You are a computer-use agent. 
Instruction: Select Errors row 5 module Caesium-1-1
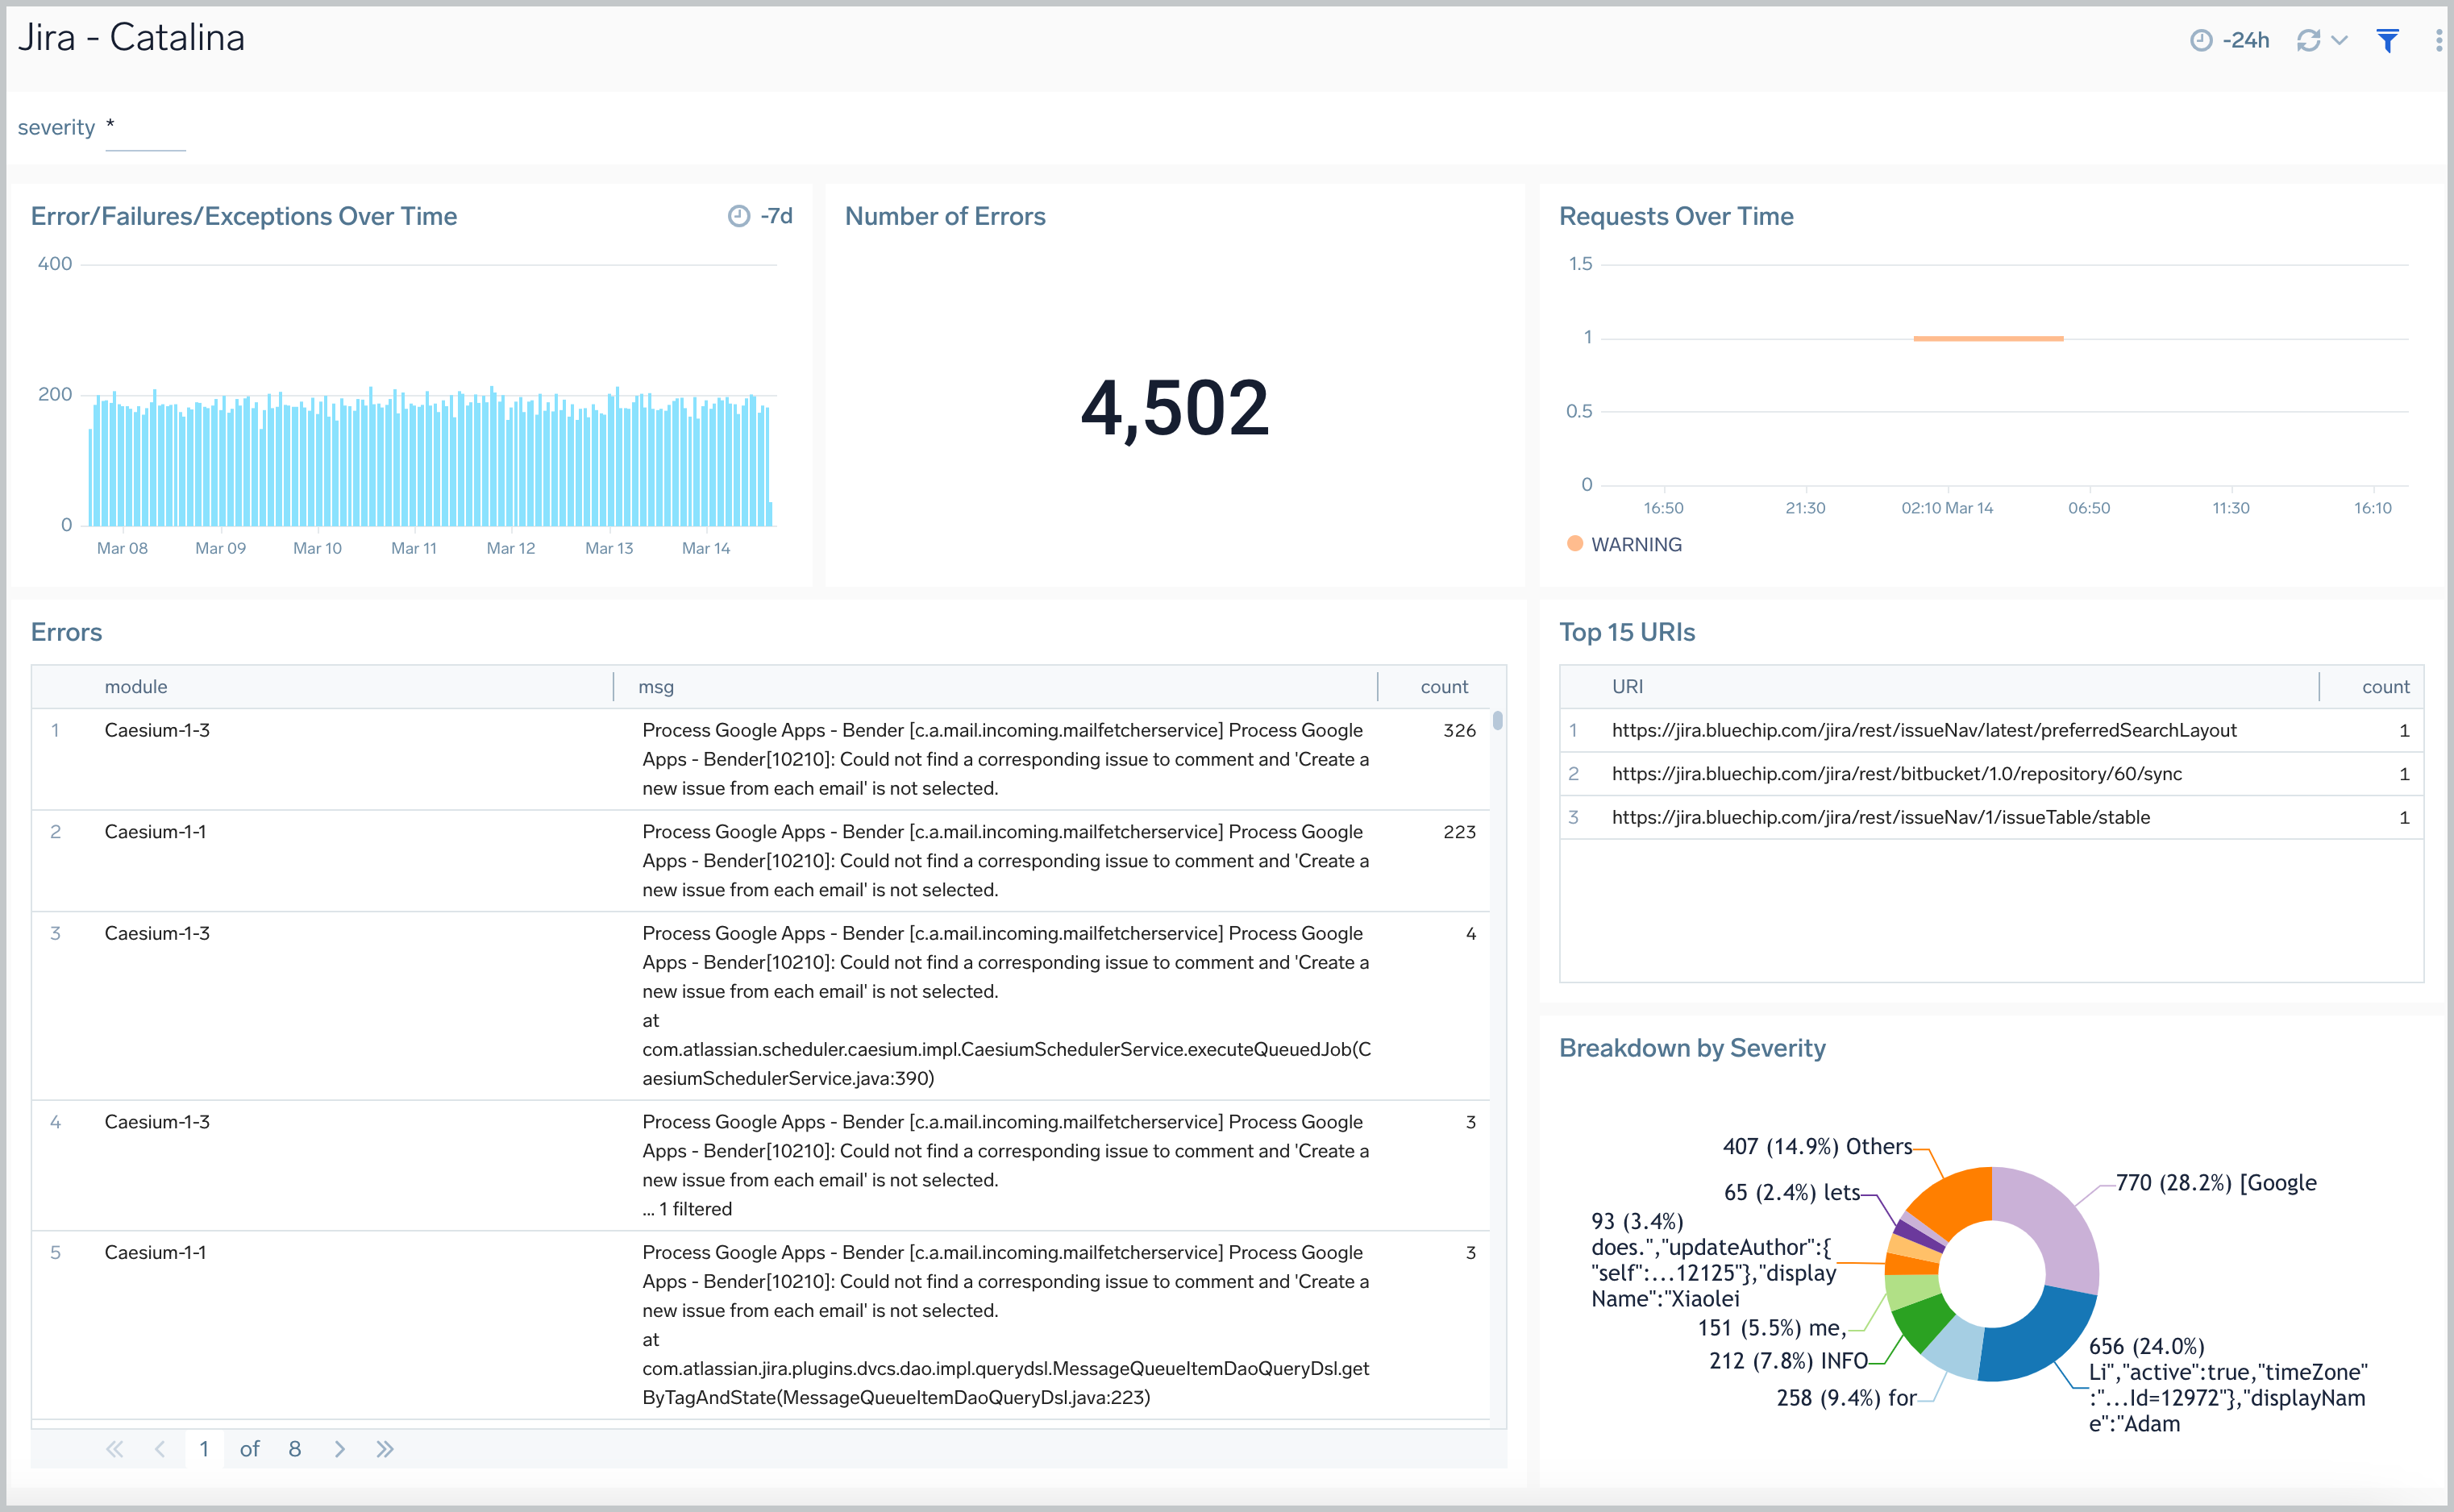[155, 1252]
